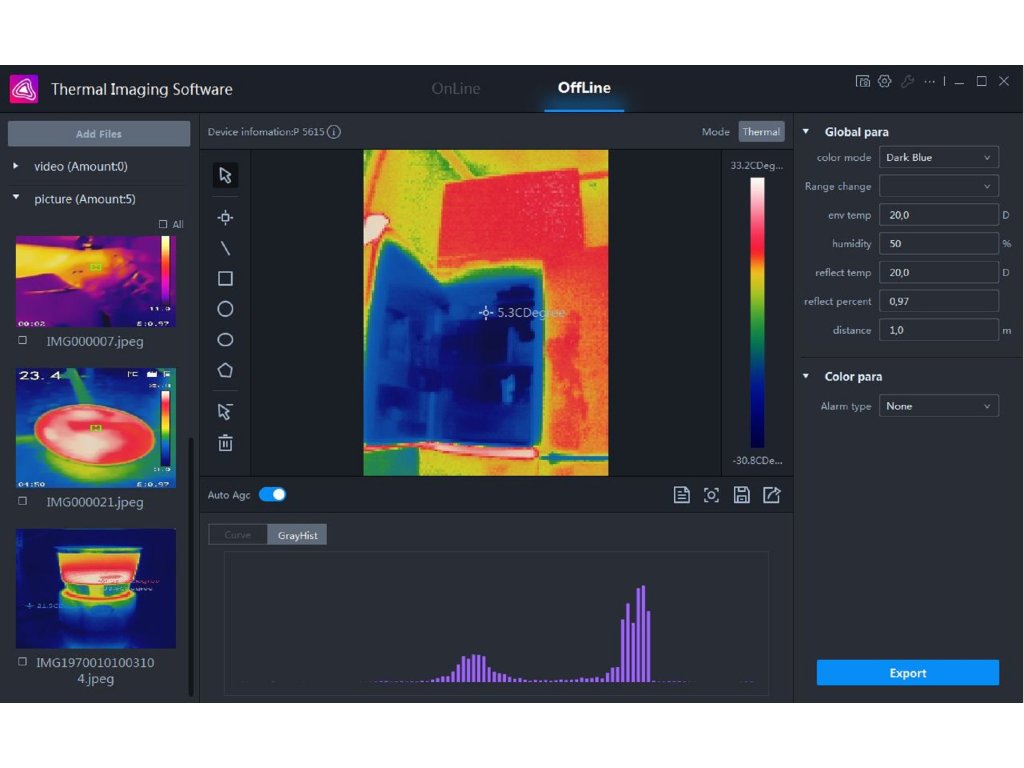The width and height of the screenshot is (1024, 768).
Task: Open the device information info icon
Action: point(334,132)
